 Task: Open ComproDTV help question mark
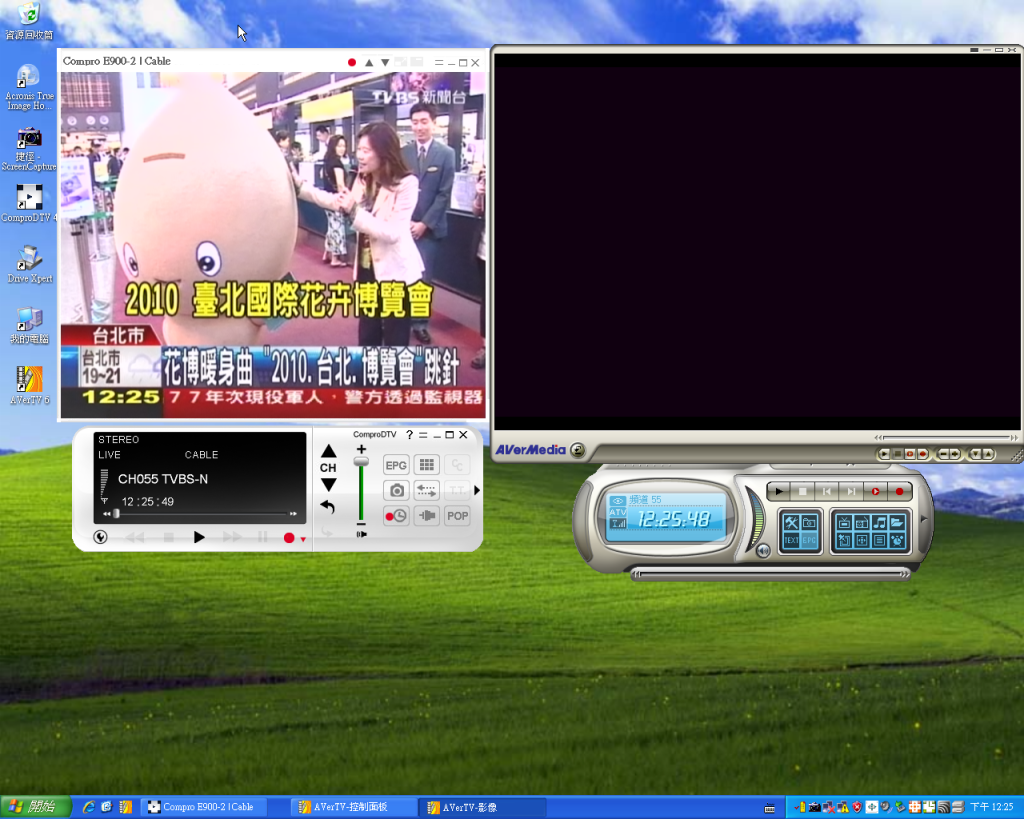coord(409,434)
